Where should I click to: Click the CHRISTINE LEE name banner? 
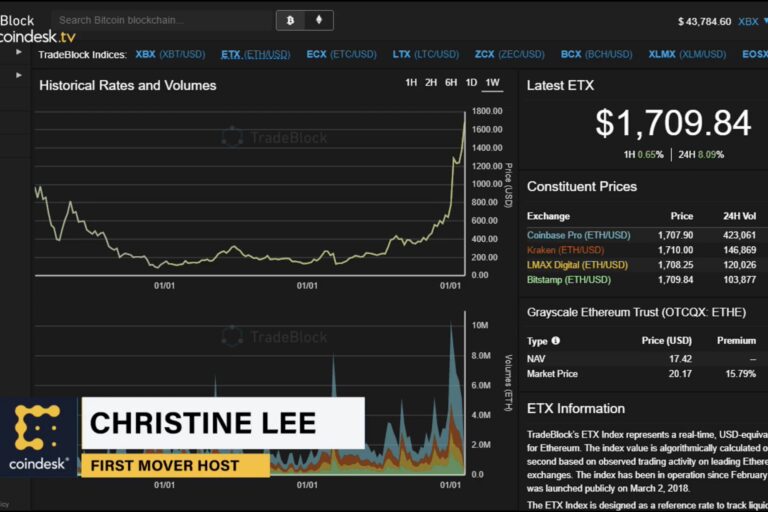click(x=223, y=423)
